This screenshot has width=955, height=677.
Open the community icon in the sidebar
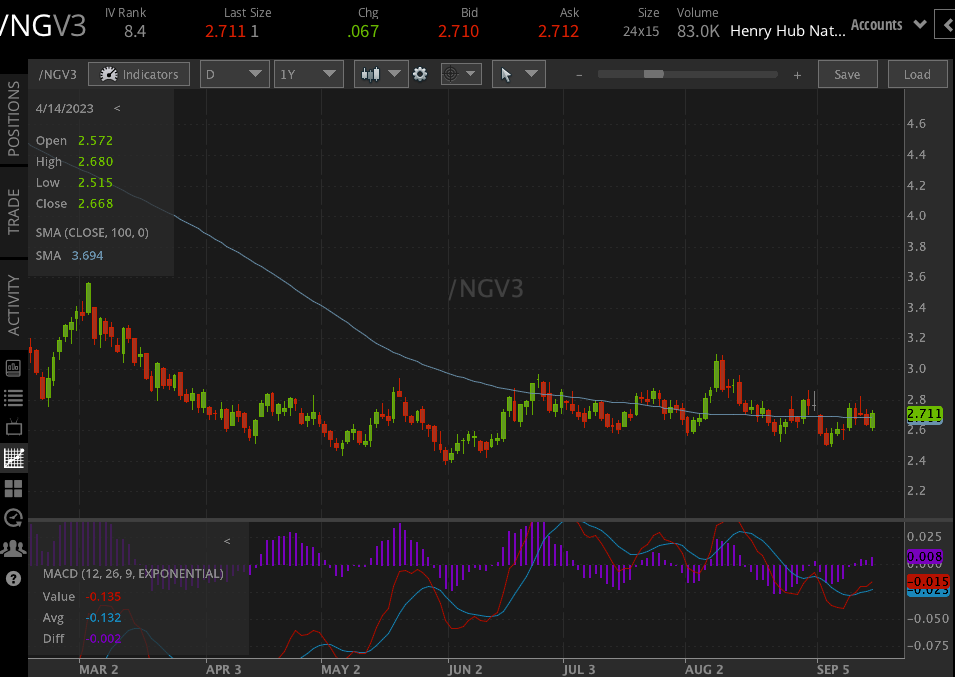point(13,548)
